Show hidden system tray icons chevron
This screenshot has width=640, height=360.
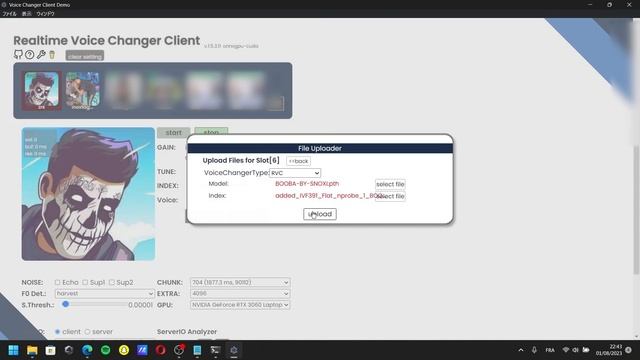pos(521,350)
